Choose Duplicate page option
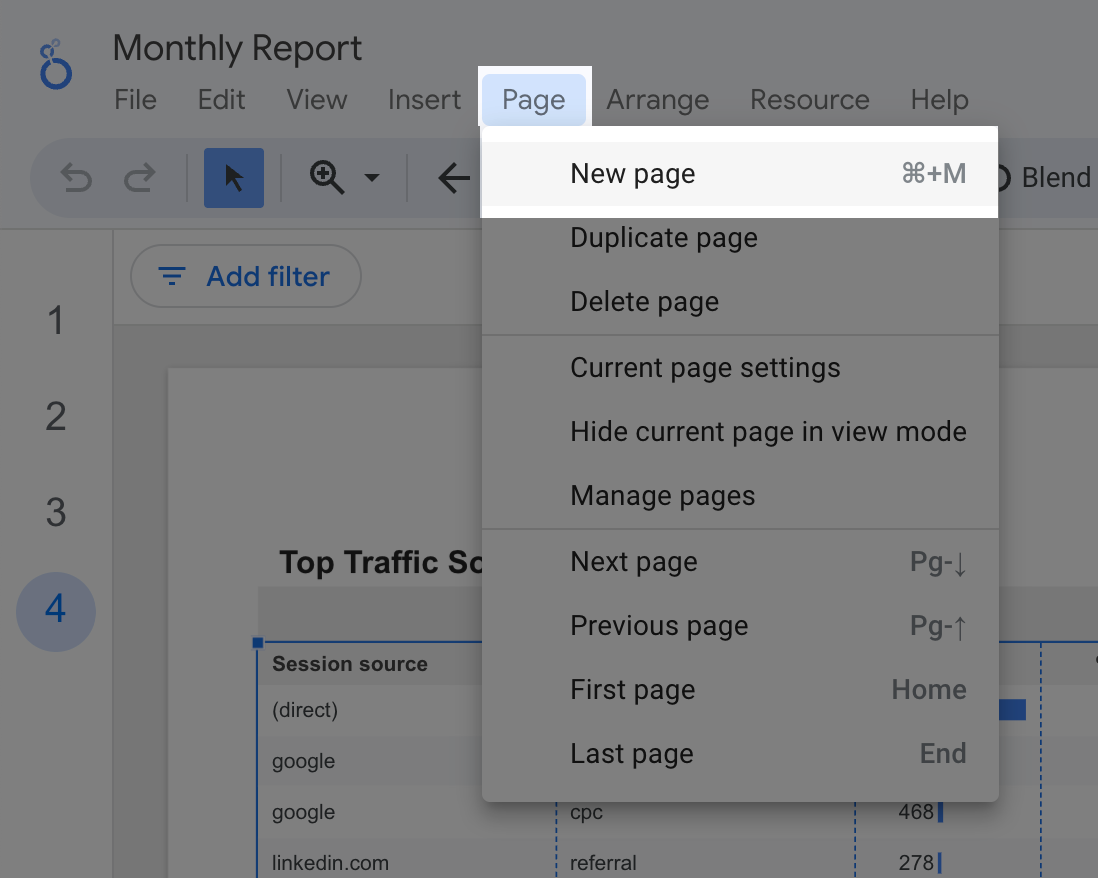Image resolution: width=1098 pixels, height=878 pixels. coord(663,237)
